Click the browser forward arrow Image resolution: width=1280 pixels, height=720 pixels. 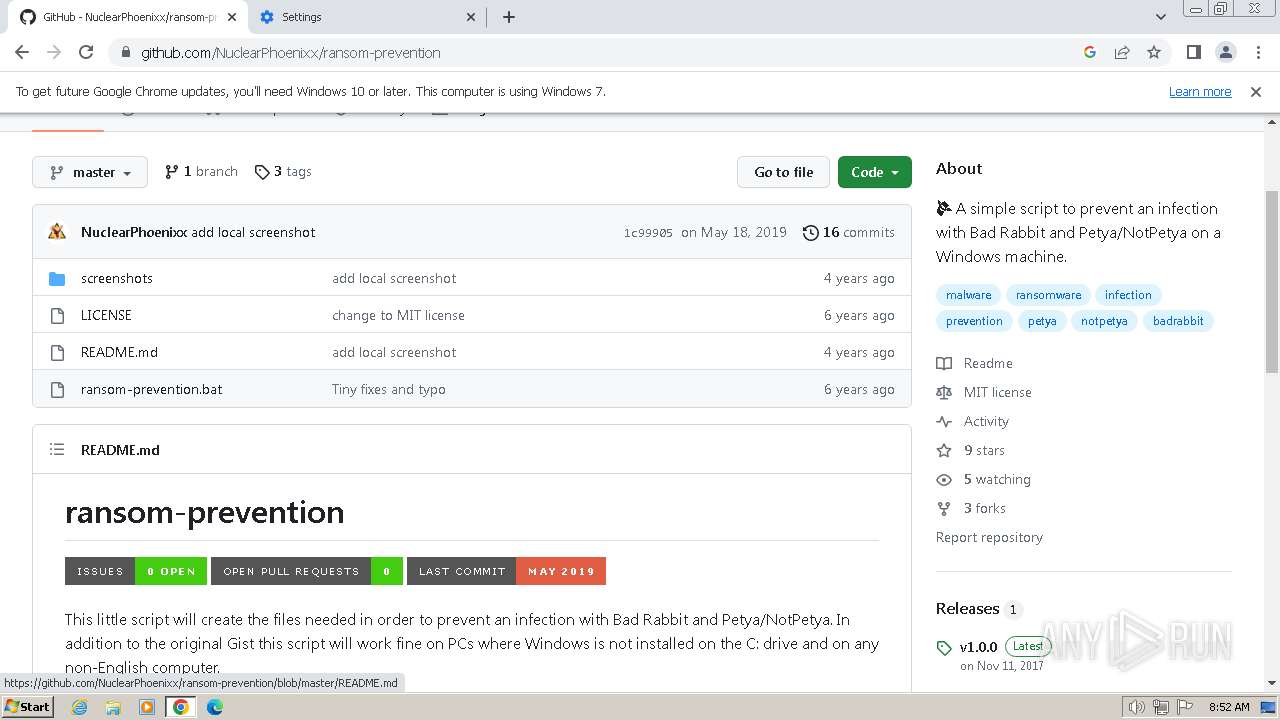pos(54,52)
